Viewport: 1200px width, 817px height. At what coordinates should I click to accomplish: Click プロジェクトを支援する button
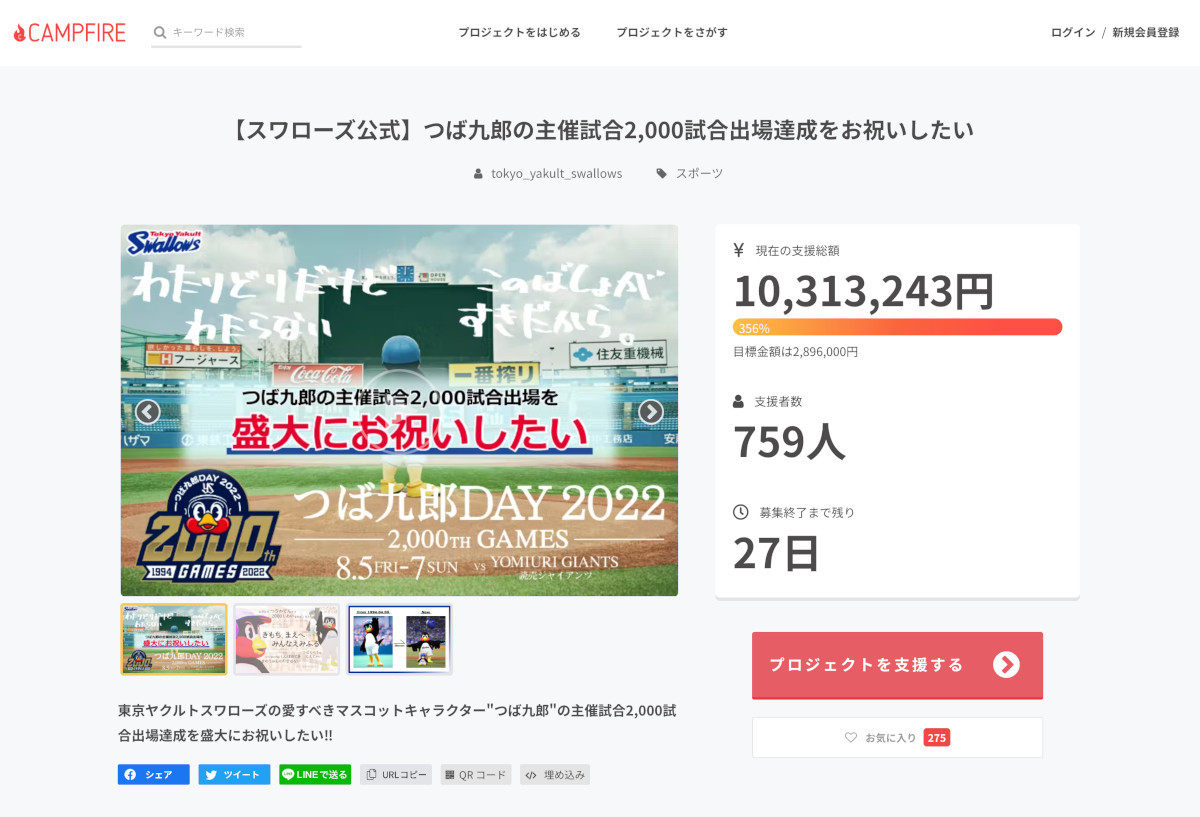897,665
